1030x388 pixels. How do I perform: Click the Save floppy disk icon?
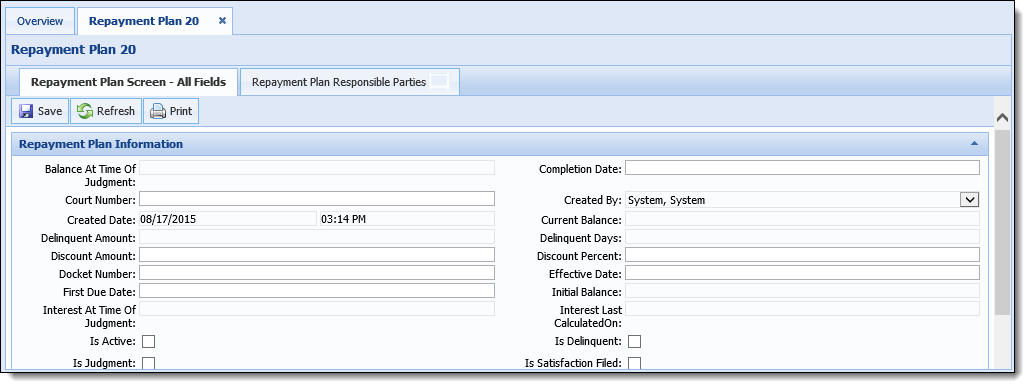(26, 112)
